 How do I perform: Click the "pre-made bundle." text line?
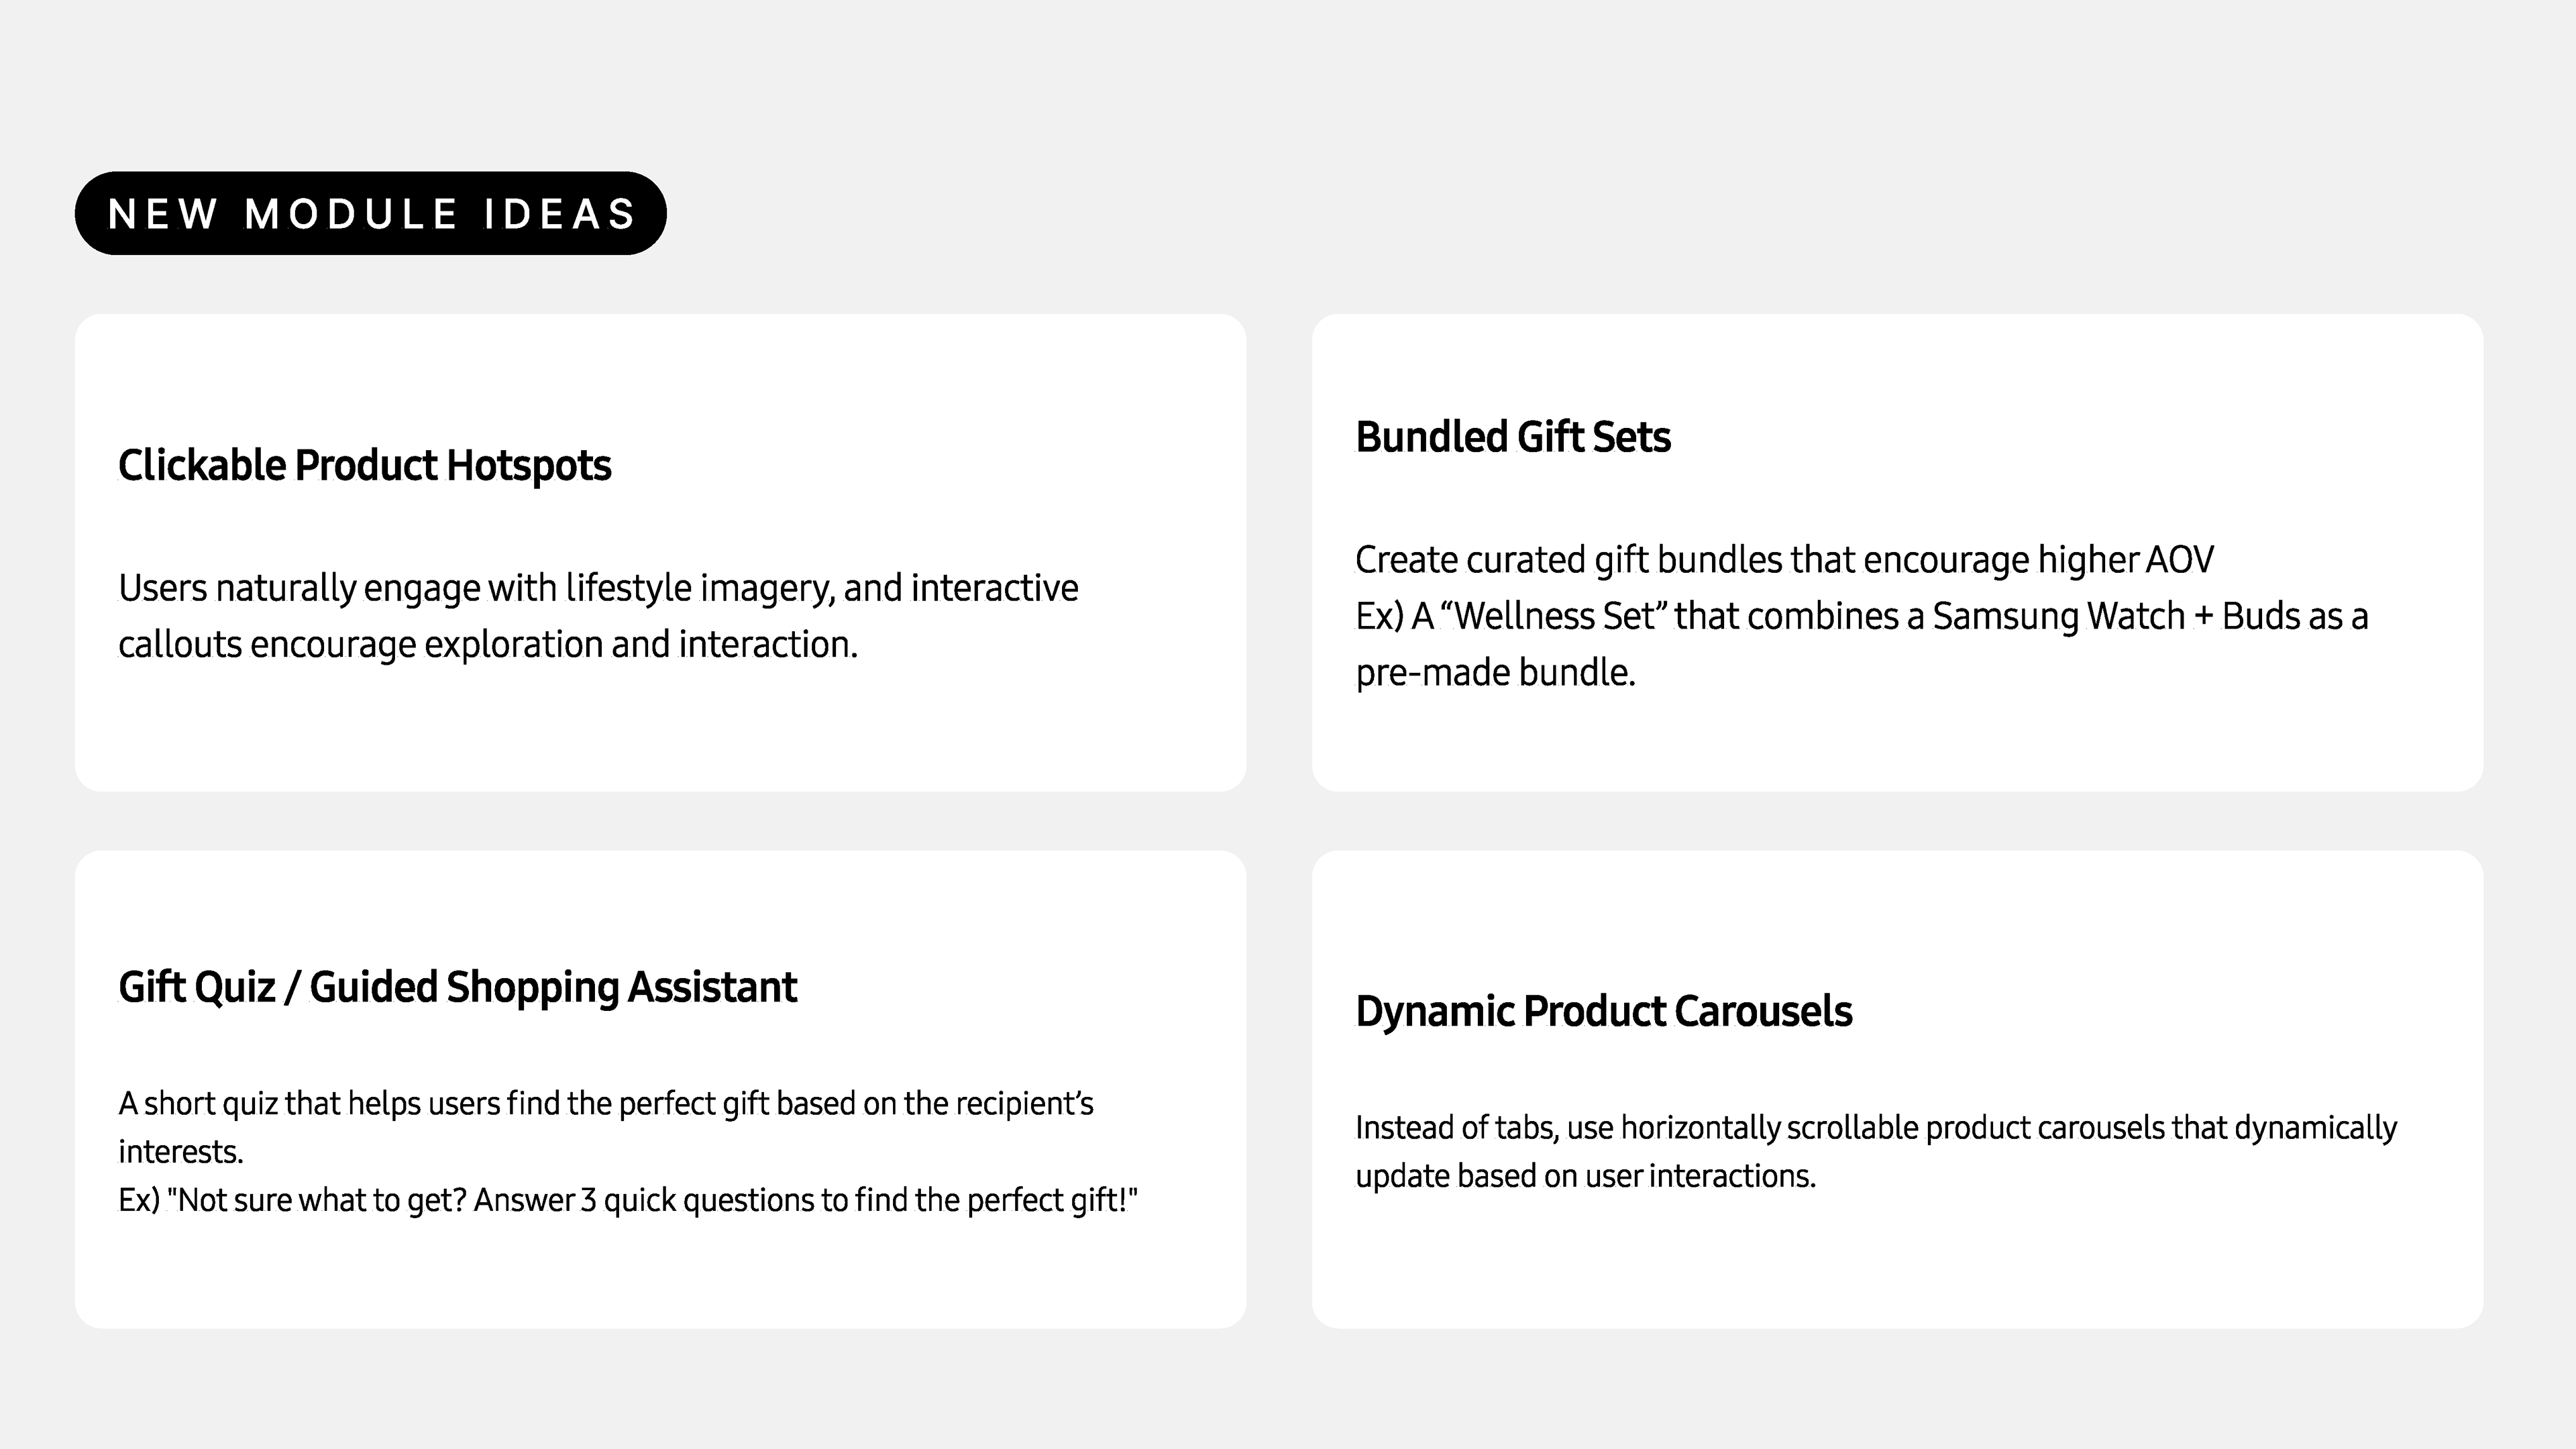(x=1495, y=672)
